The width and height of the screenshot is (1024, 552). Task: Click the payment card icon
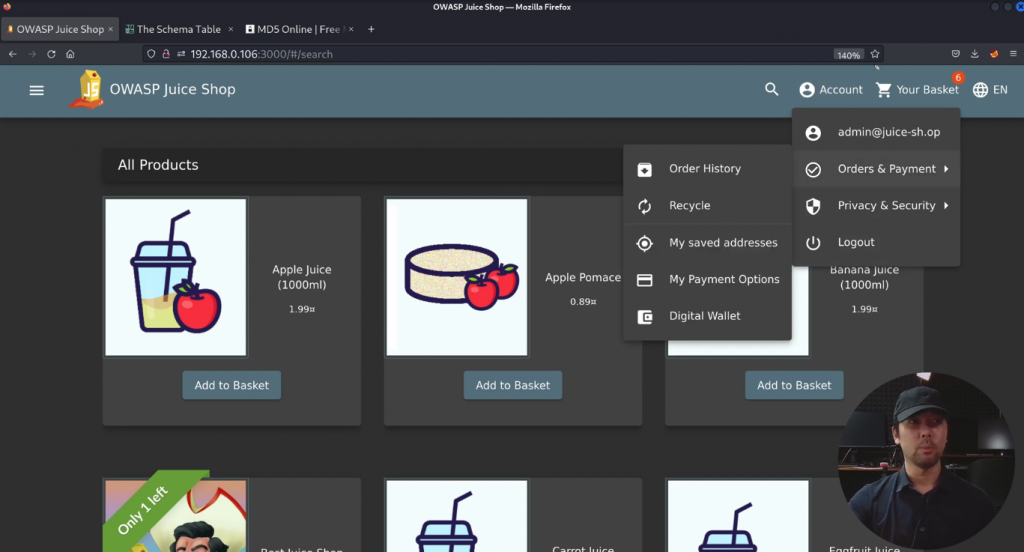point(645,280)
